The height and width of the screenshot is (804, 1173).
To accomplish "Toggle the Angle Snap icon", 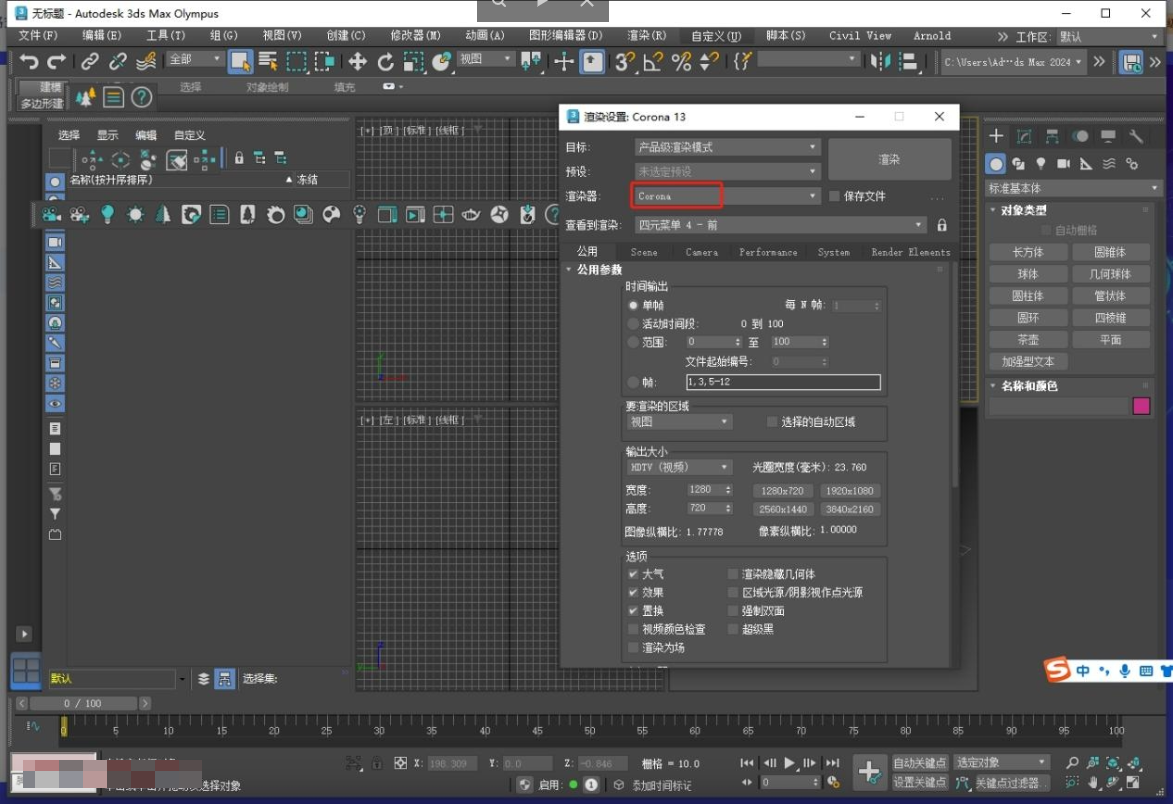I will 653,62.
